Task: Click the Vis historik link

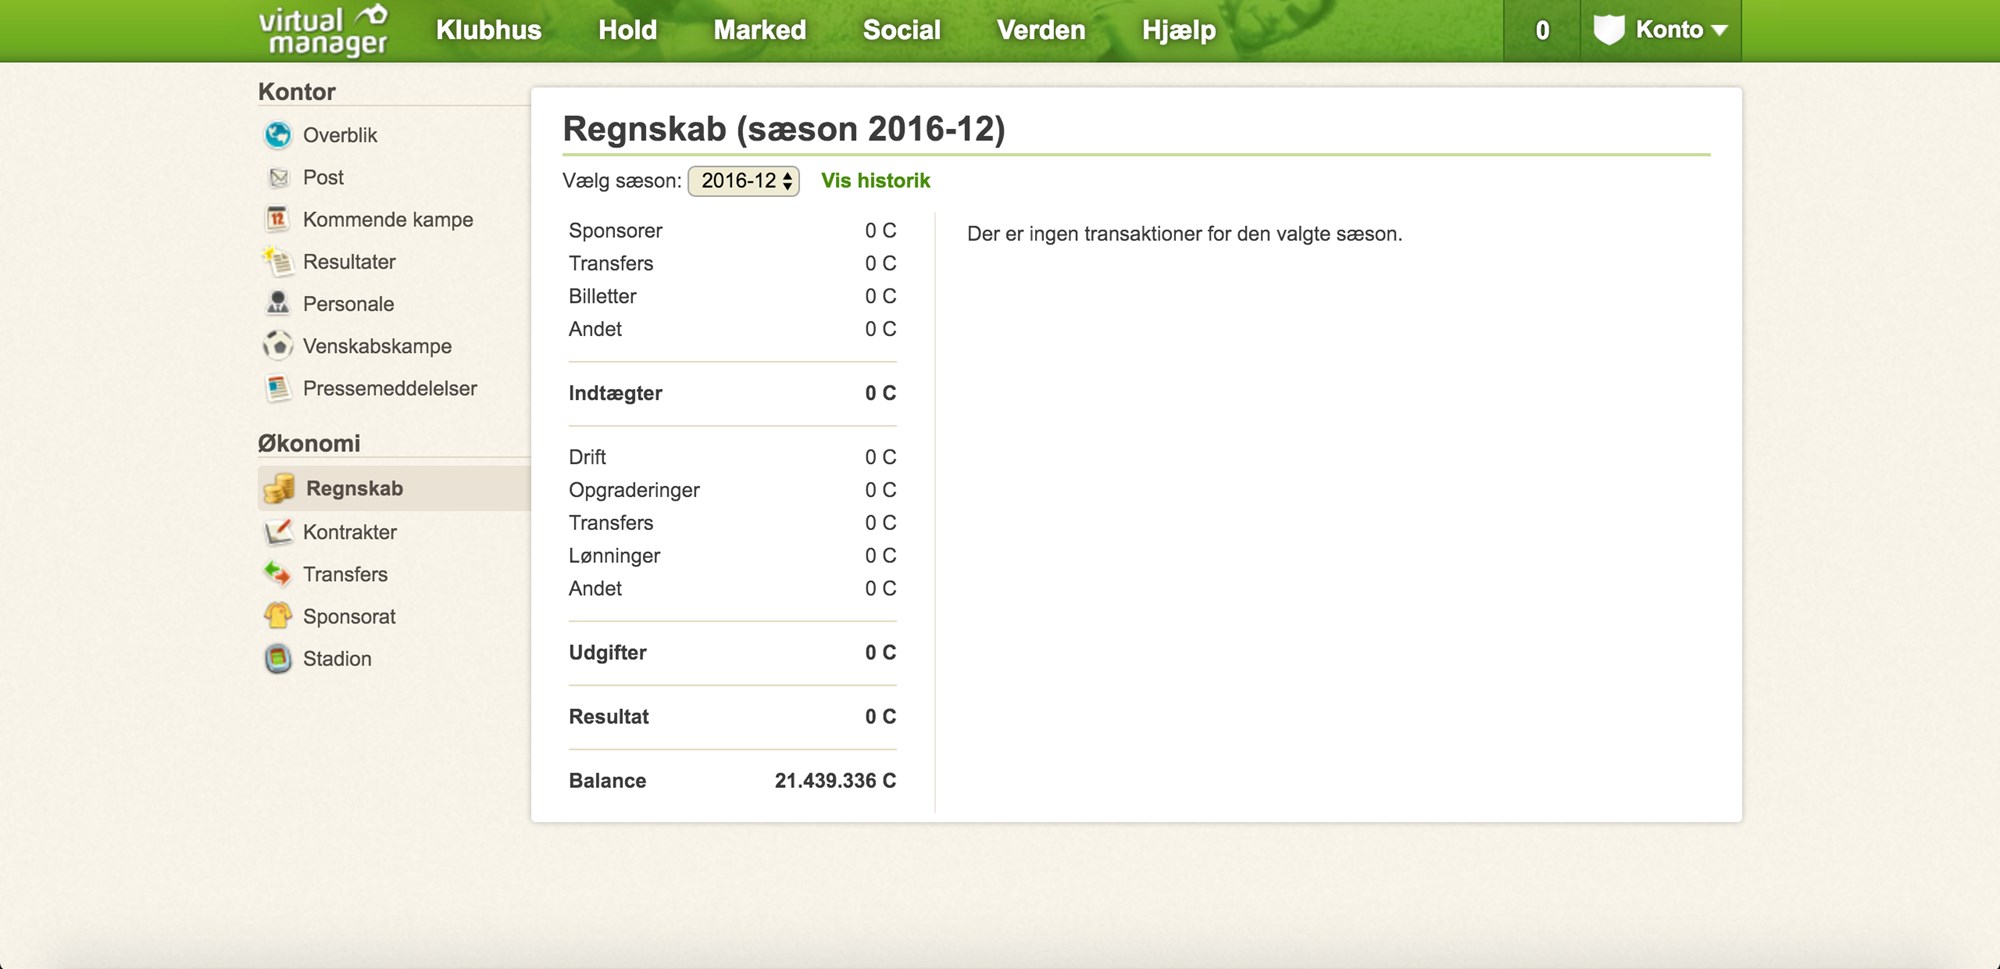Action: click(876, 181)
